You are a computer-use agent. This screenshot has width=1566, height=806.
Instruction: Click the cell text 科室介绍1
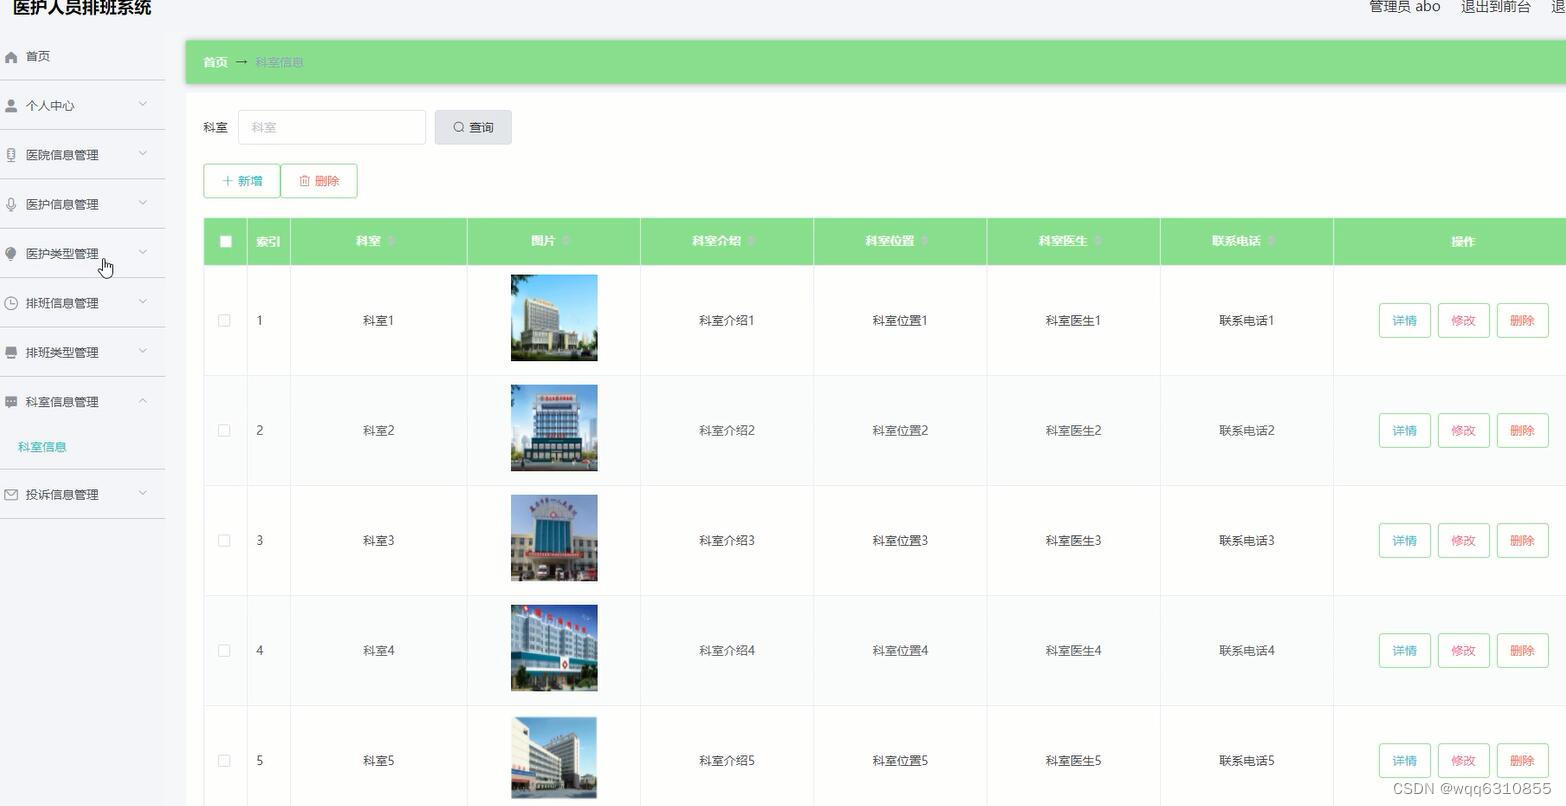(x=727, y=321)
